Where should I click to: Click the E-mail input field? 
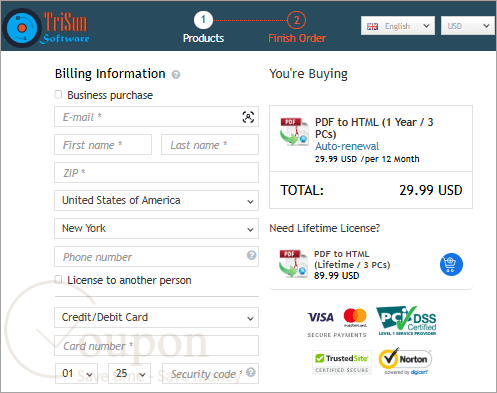coord(156,117)
